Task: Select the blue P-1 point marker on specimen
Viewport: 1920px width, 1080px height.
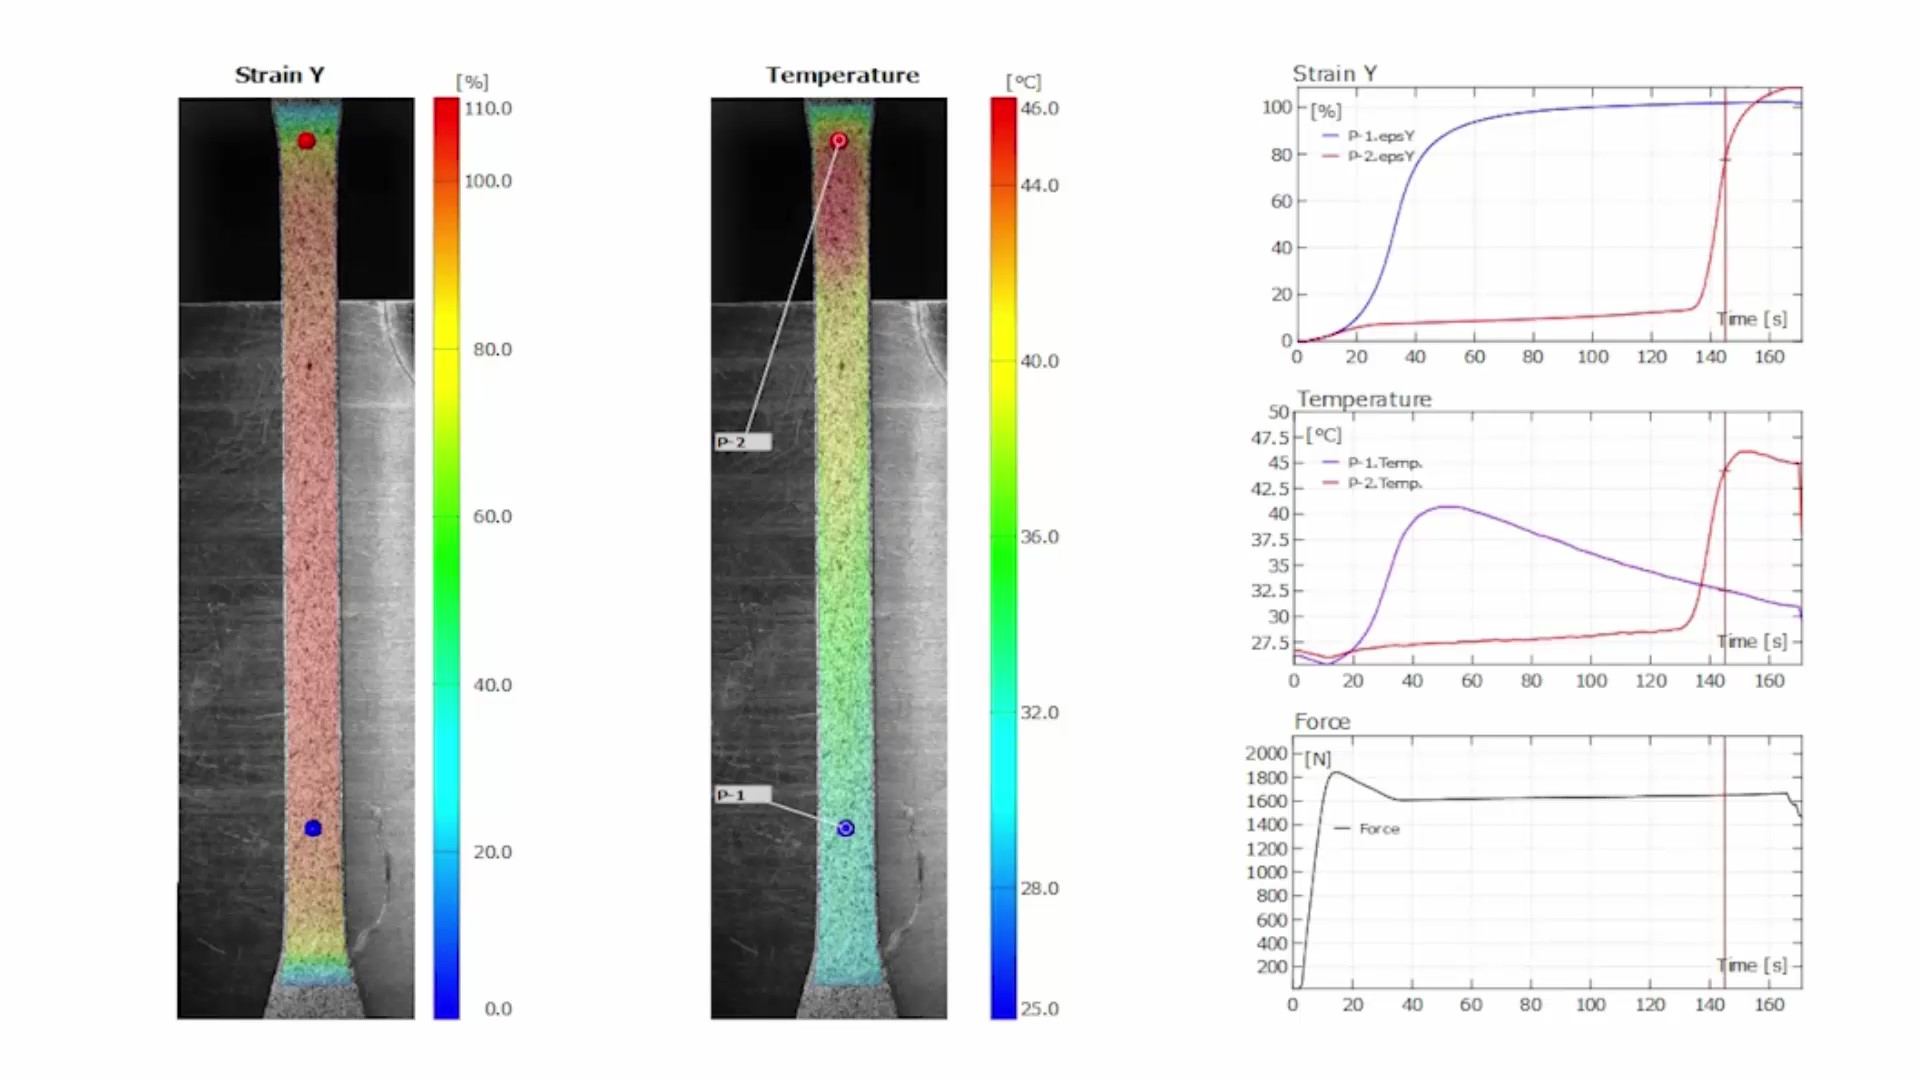Action: pyautogui.click(x=314, y=828)
